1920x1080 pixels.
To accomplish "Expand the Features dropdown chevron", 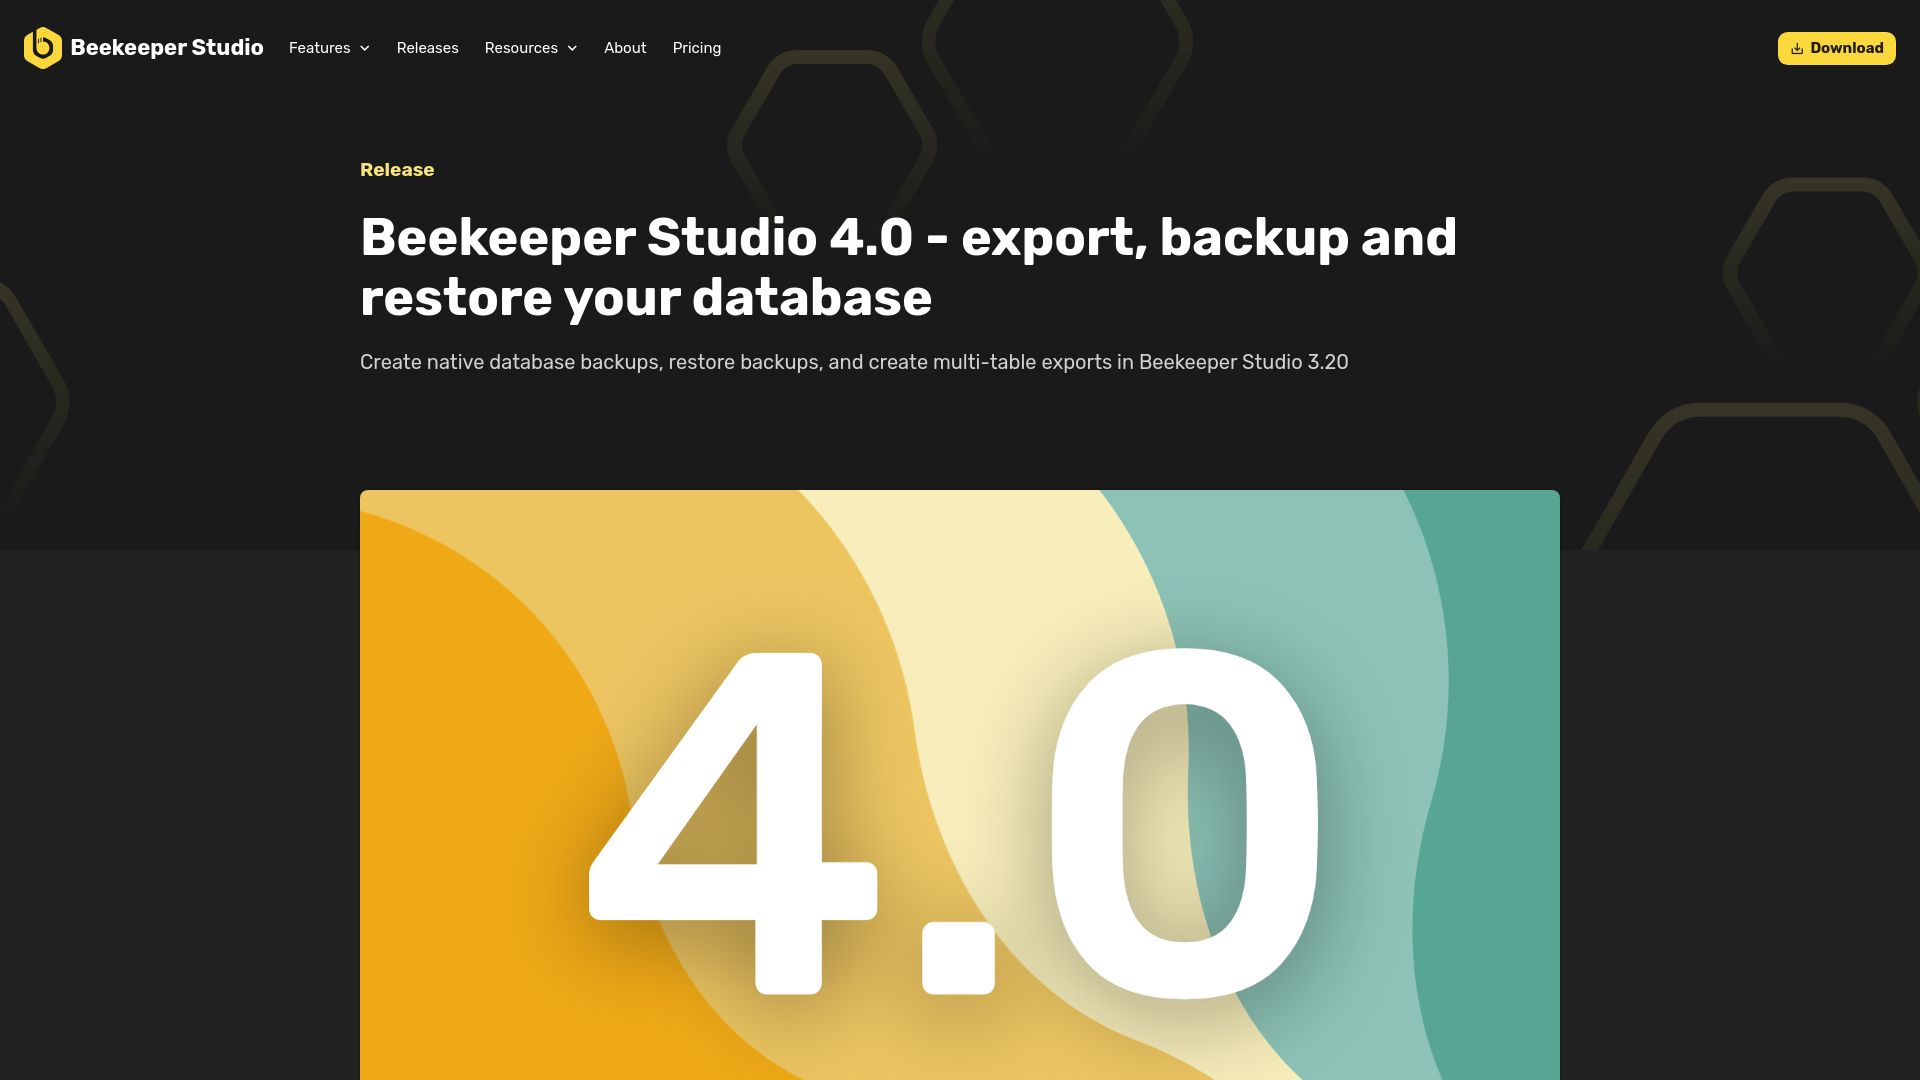I will click(x=365, y=48).
